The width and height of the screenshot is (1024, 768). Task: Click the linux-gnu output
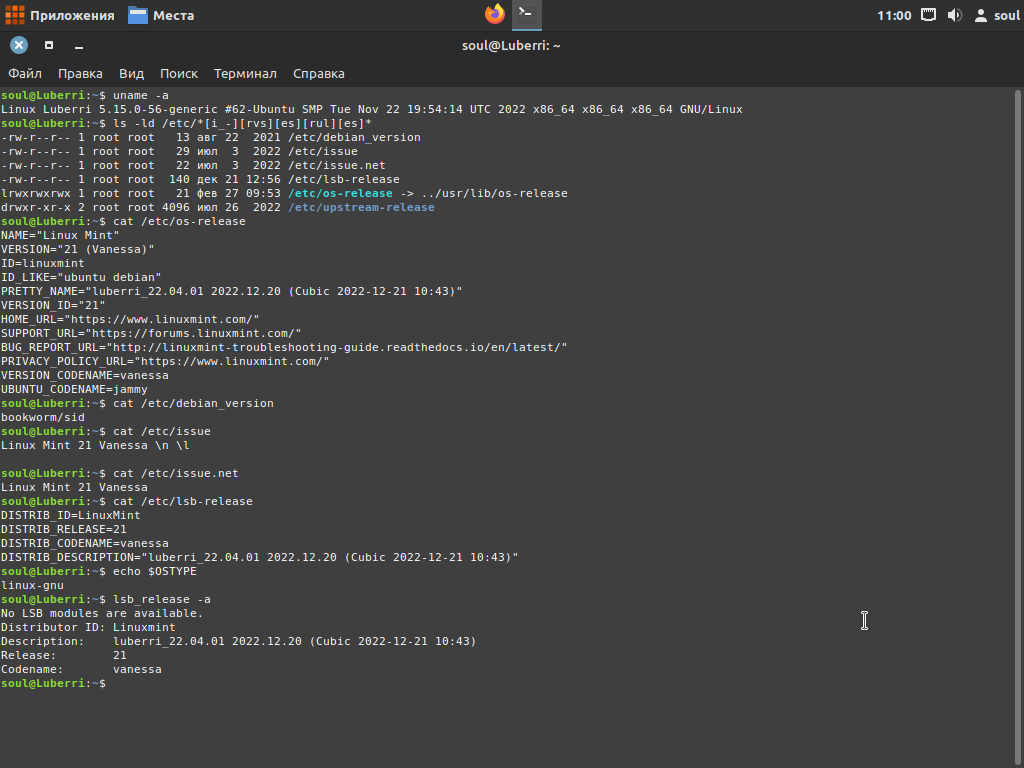point(32,585)
